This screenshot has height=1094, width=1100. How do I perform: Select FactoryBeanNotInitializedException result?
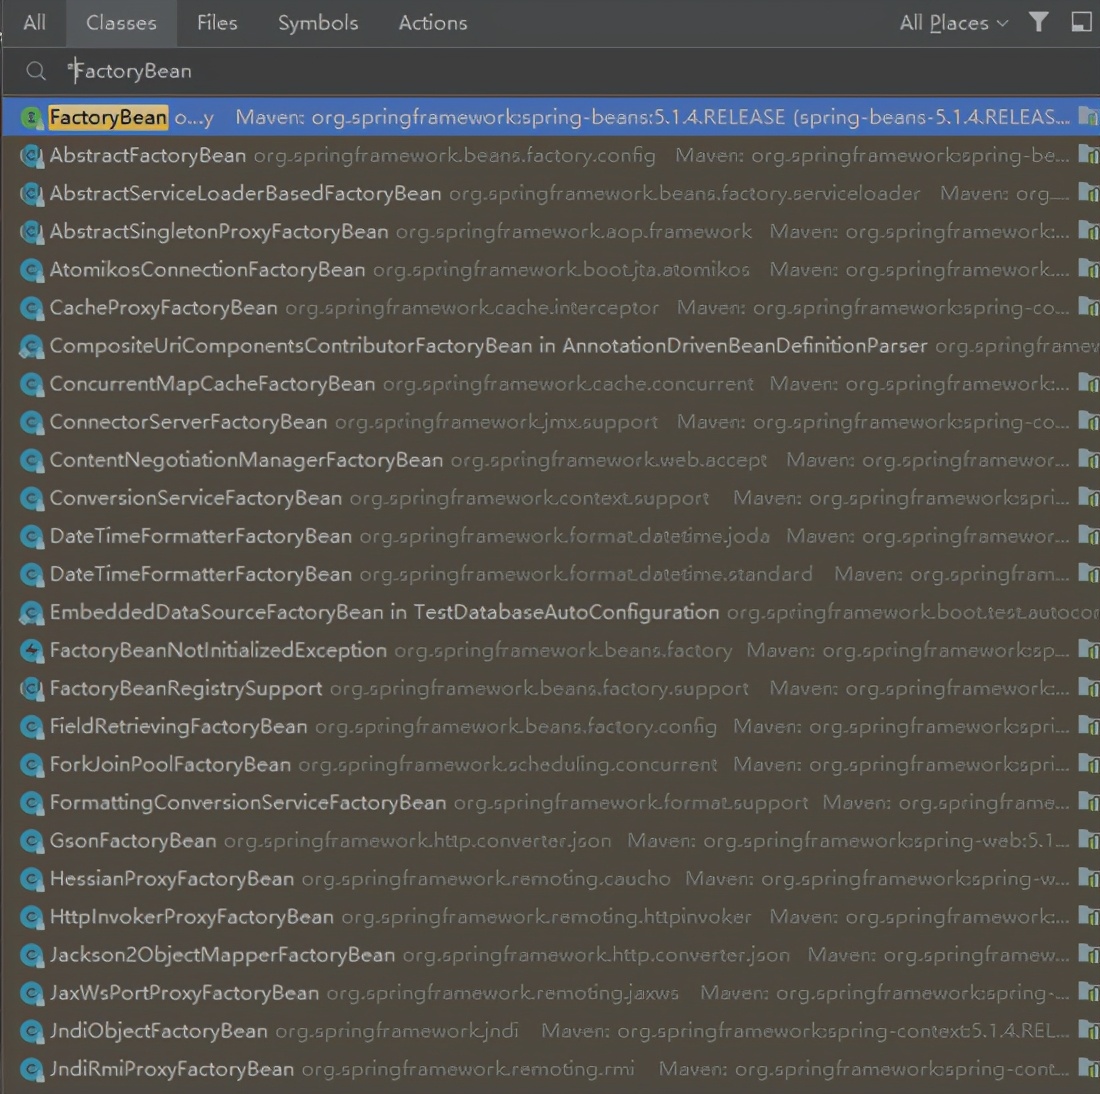(551, 650)
